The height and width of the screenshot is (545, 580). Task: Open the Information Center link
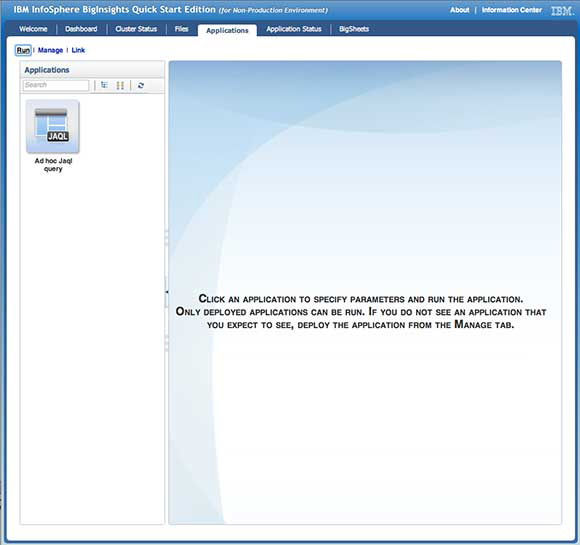512,10
